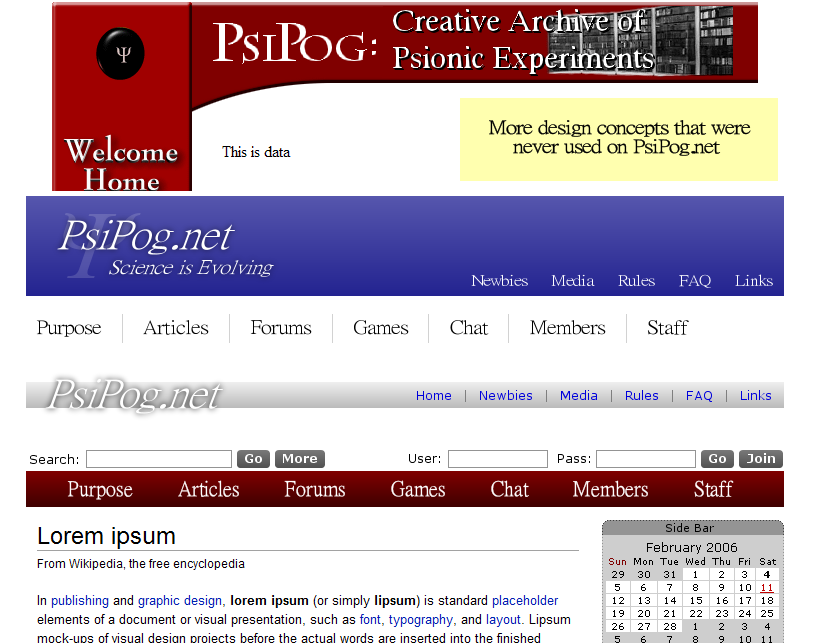
Task: Click the PsiPog.net logo in the gray header bar
Action: click(x=135, y=395)
